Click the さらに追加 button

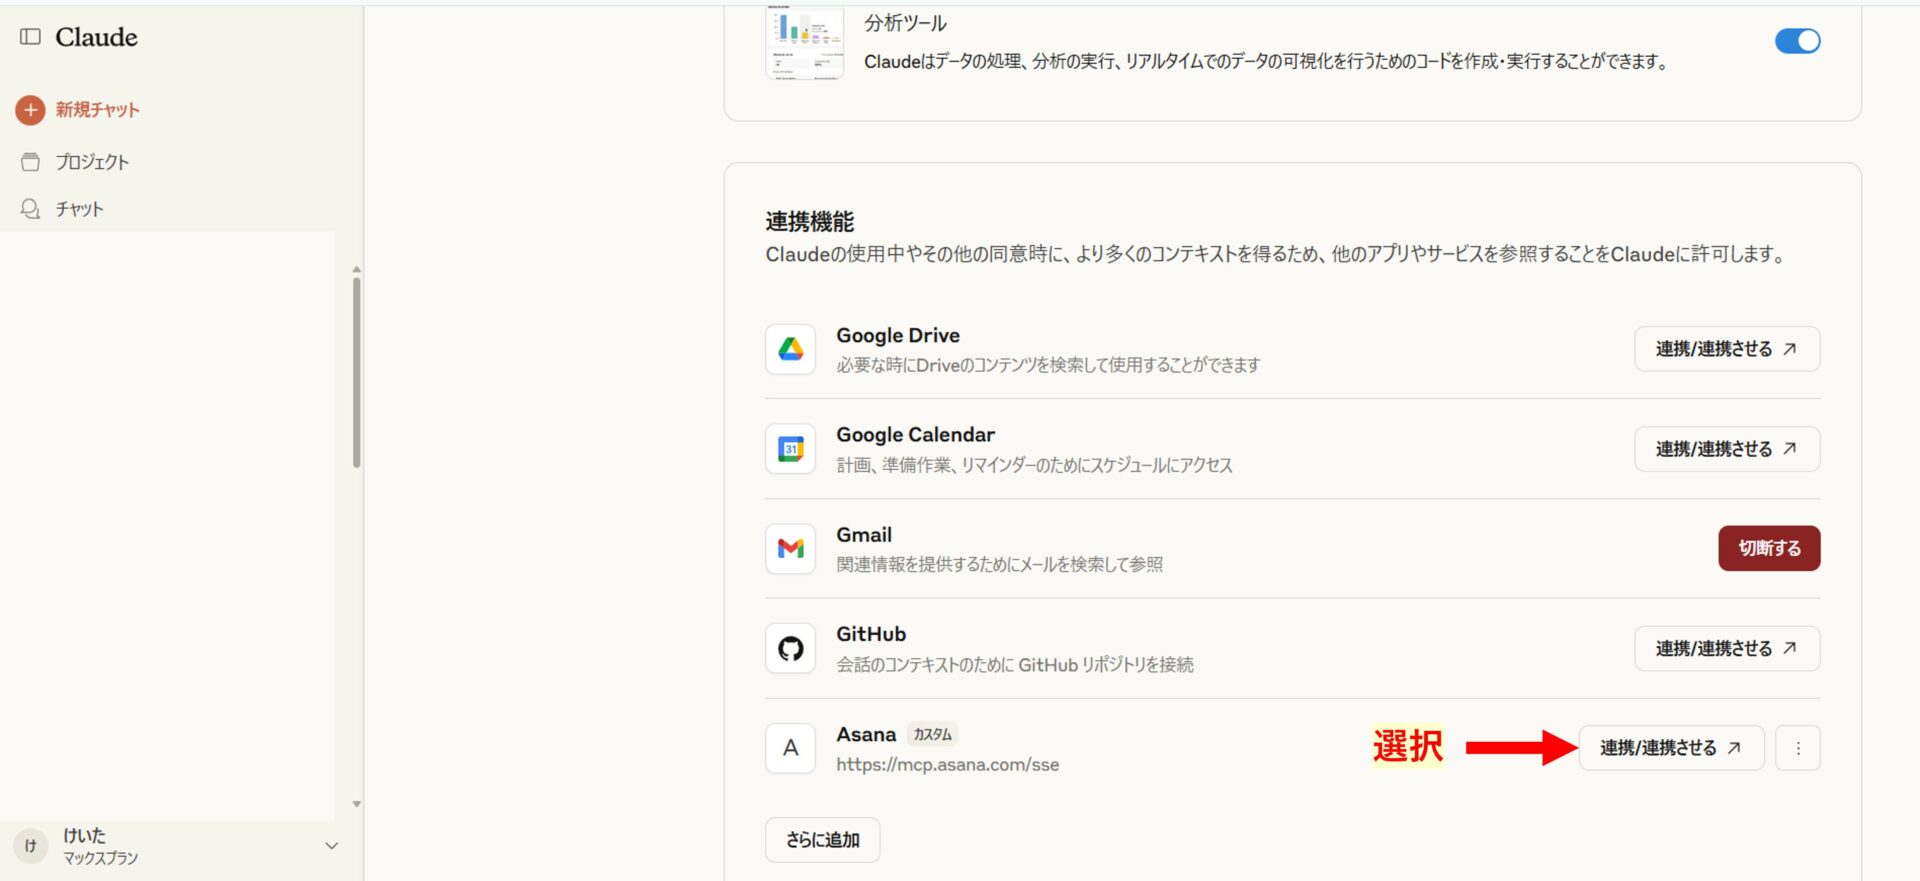(x=822, y=840)
